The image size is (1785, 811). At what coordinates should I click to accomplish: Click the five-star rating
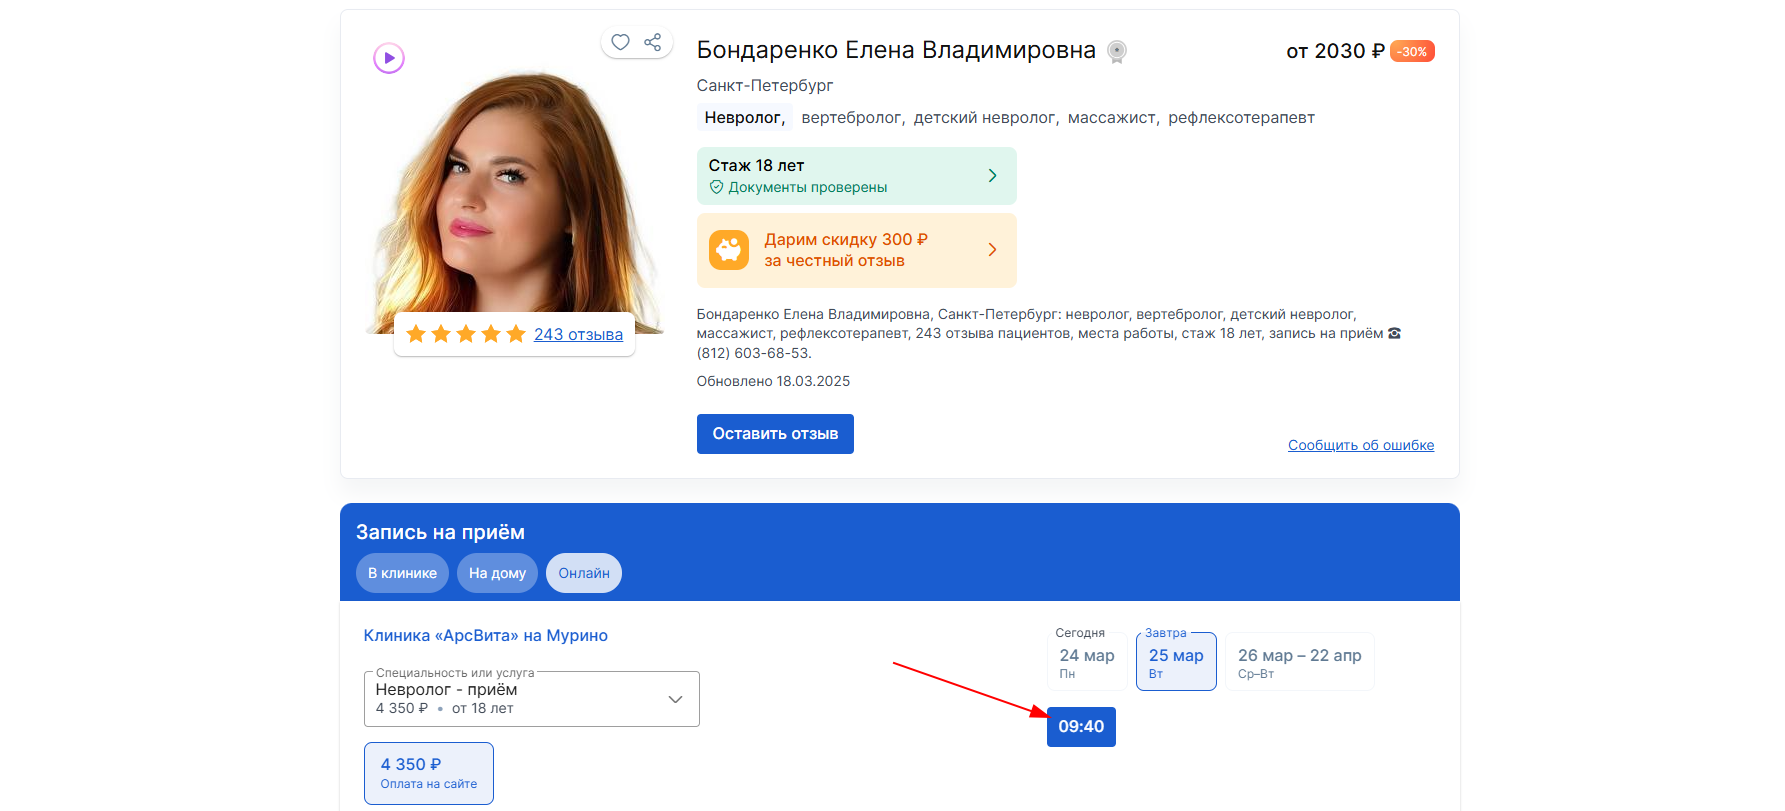coord(466,334)
